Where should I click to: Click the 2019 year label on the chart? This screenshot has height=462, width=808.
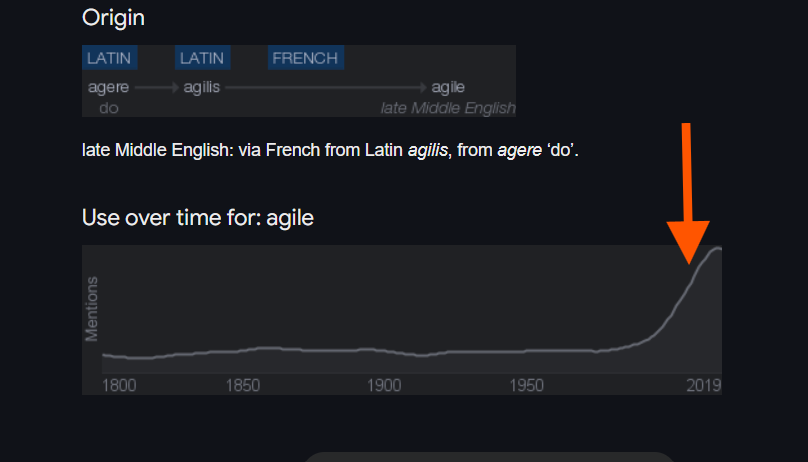[x=703, y=385]
